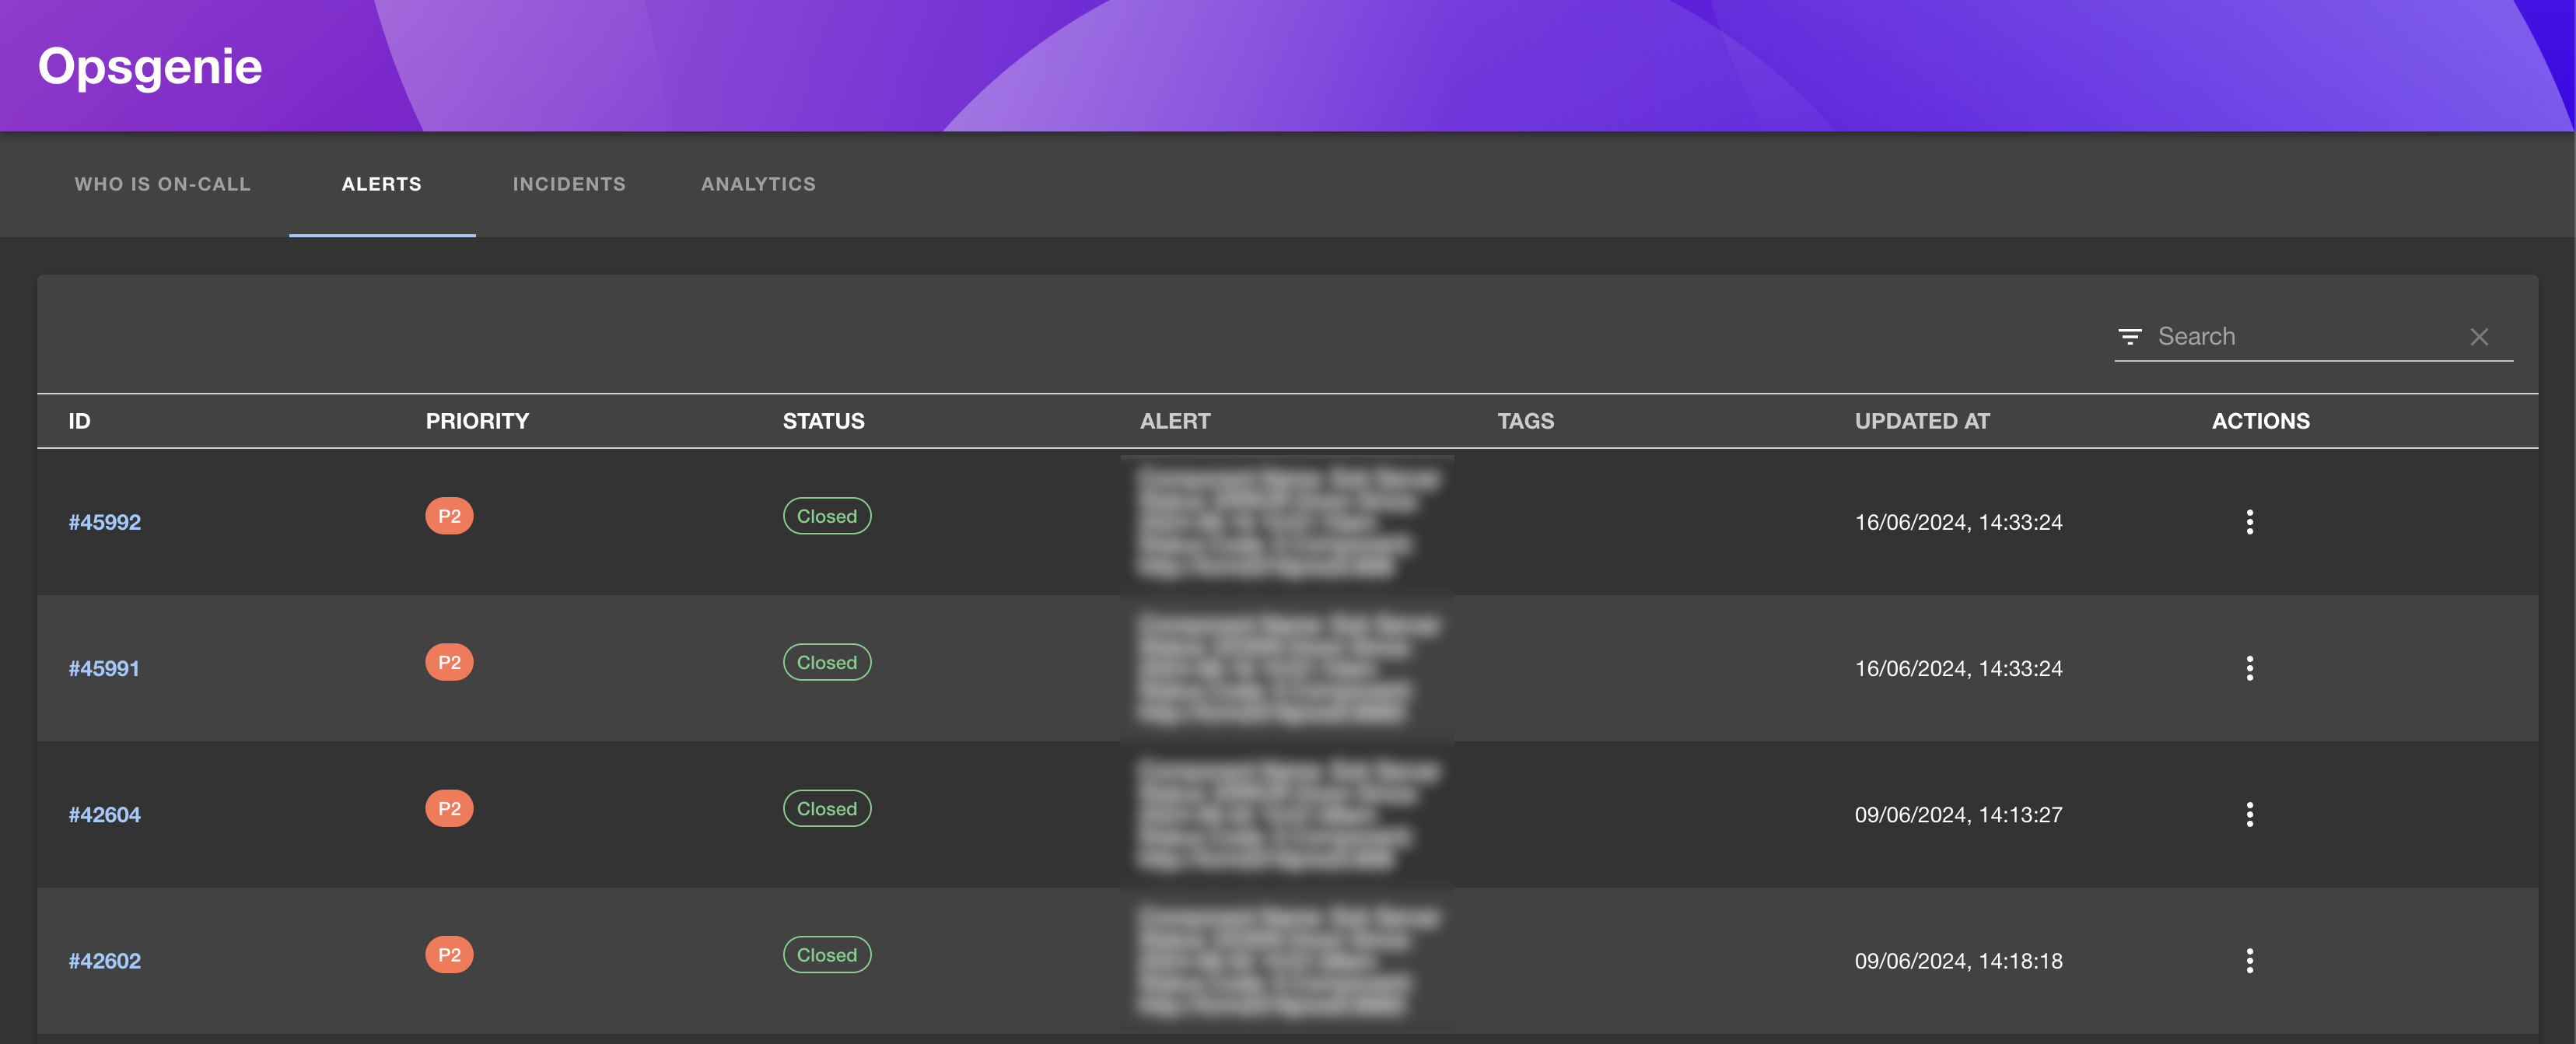Open alert link #45992
2576x1044 pixels.
pos(105,522)
